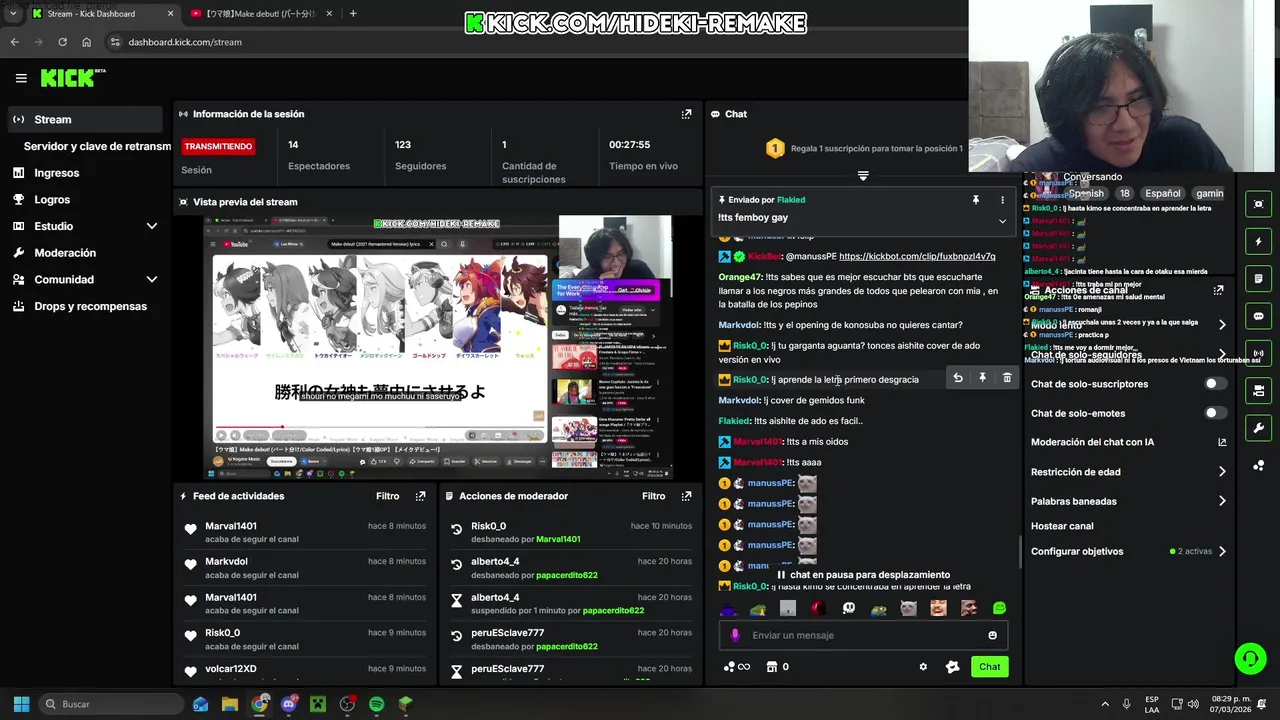Unpin the pinned message from Flakied
This screenshot has width=1280, height=720.
(x=975, y=200)
